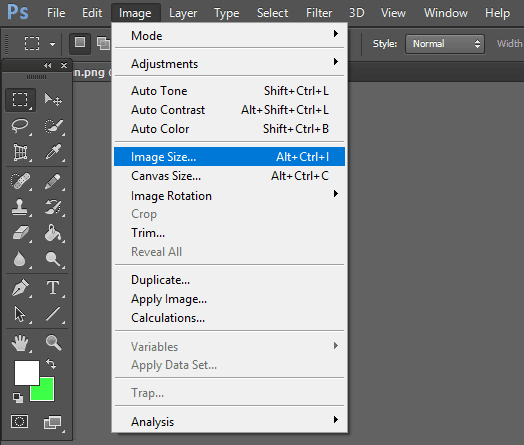524x445 pixels.
Task: Choose Duplicate...
Action: pyautogui.click(x=229, y=280)
